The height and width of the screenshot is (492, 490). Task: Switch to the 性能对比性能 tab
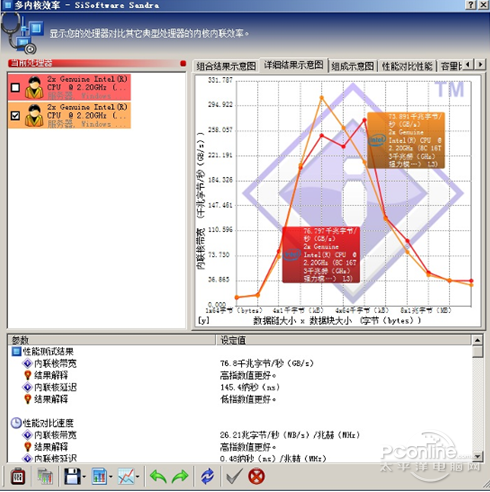click(x=407, y=66)
